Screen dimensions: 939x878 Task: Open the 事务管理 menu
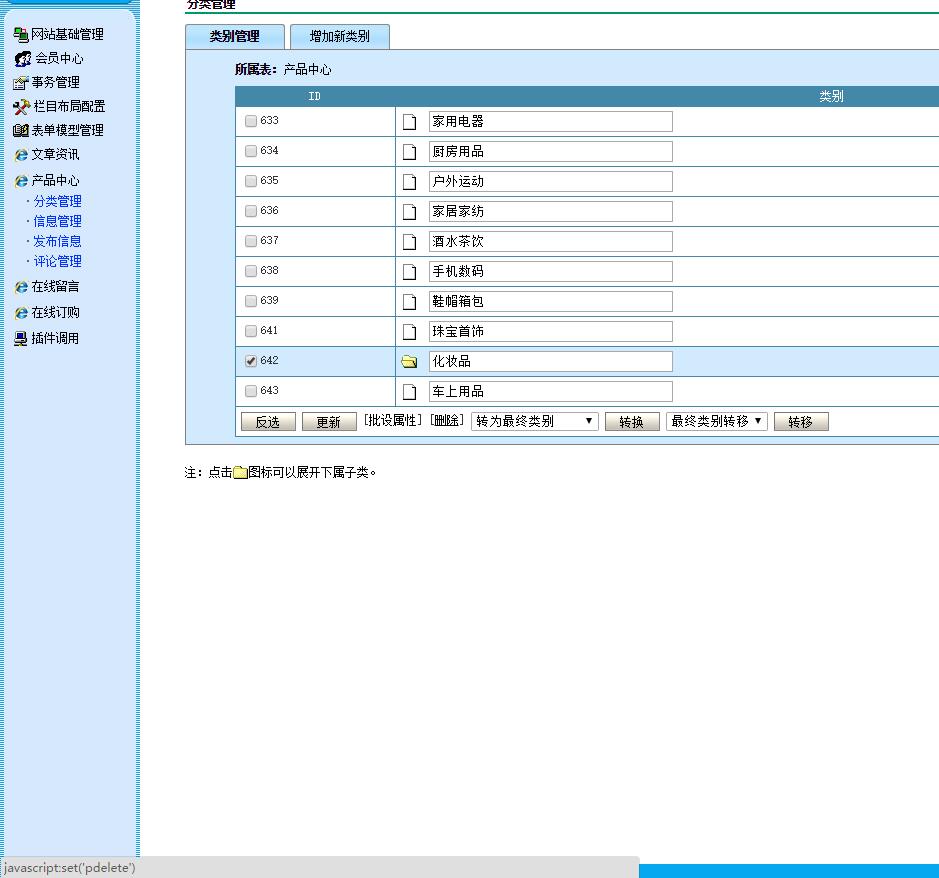pyautogui.click(x=56, y=83)
